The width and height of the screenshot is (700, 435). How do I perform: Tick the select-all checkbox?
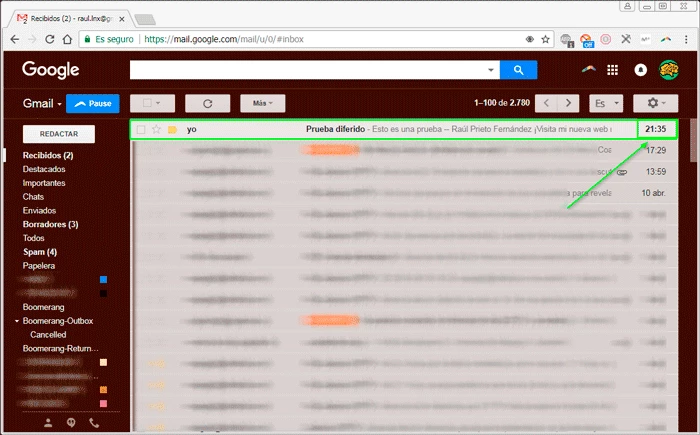147,103
